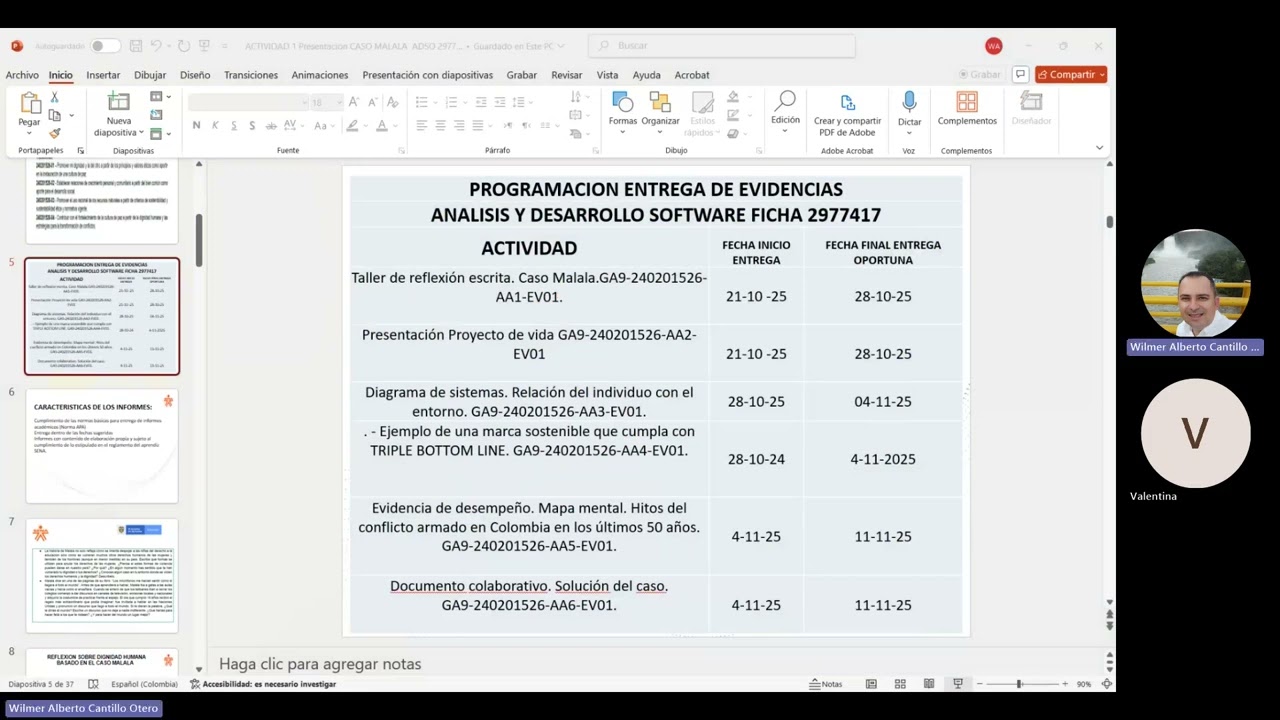Switch to normal view icon in status bar
This screenshot has height=720, width=1280.
(871, 684)
